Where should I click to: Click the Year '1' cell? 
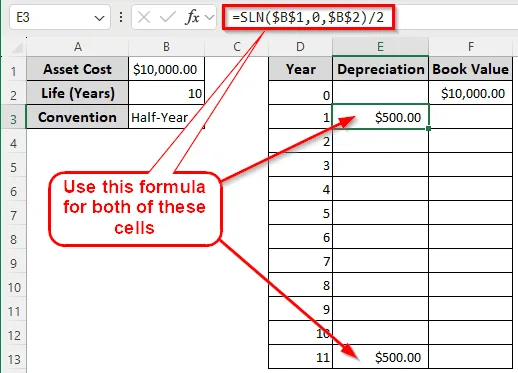click(x=300, y=117)
